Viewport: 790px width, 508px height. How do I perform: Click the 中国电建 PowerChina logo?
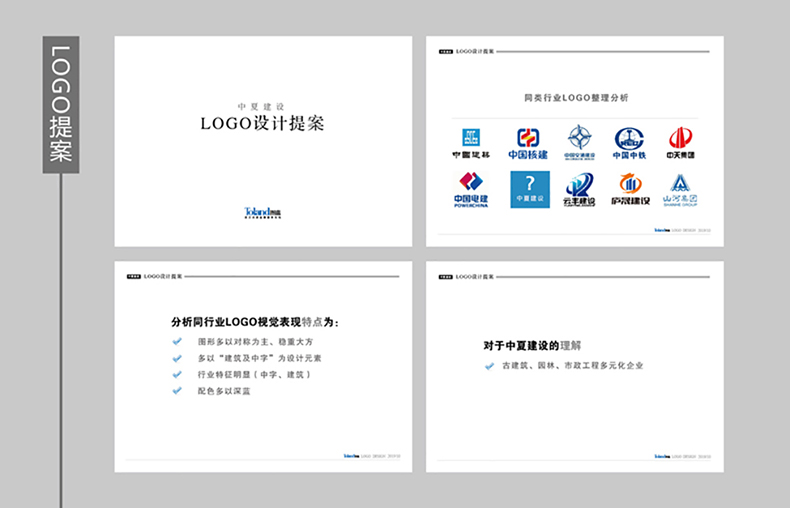(x=470, y=189)
